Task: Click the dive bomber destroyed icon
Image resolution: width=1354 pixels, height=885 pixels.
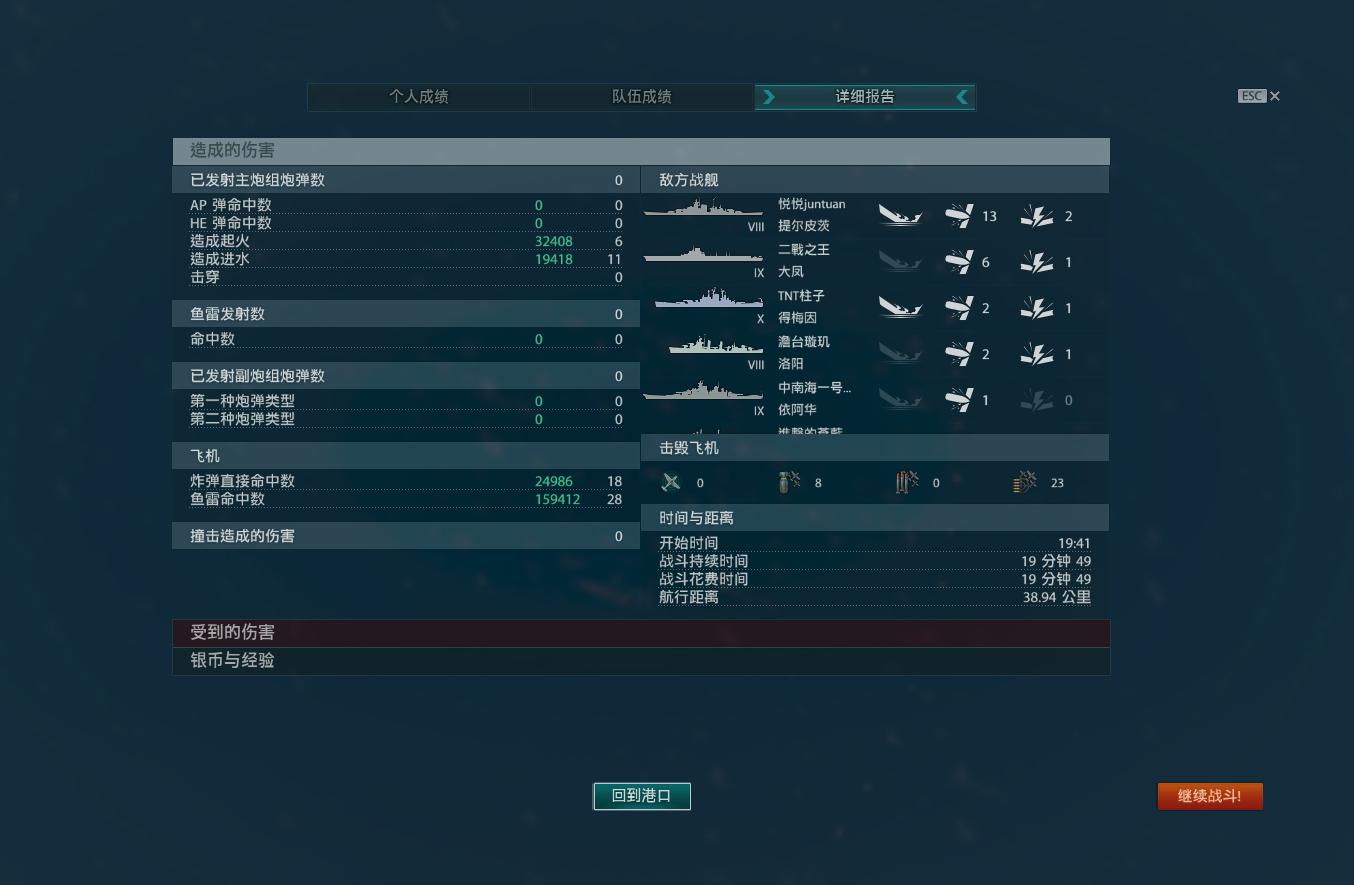Action: (x=789, y=483)
